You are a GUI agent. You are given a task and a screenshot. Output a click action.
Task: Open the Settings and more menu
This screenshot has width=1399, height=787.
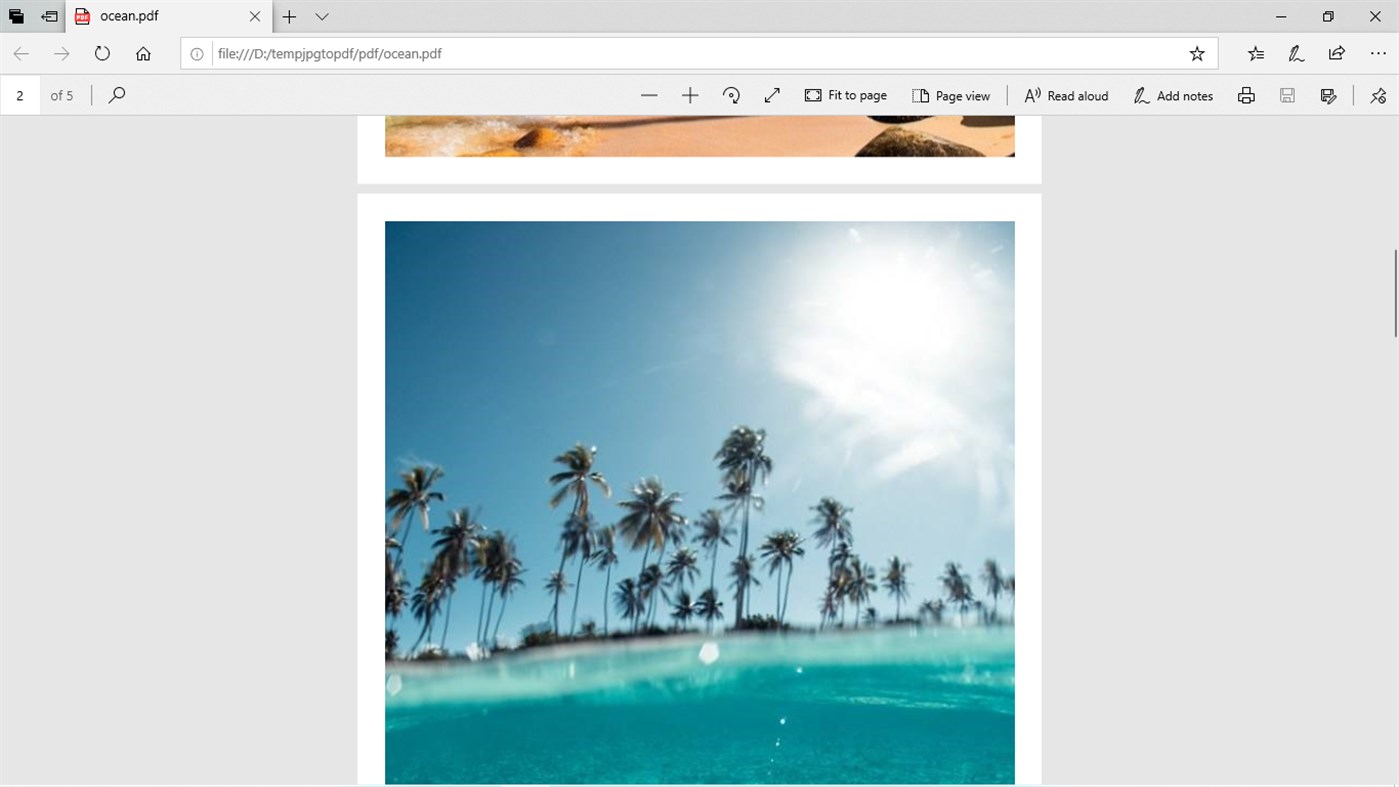(1376, 53)
